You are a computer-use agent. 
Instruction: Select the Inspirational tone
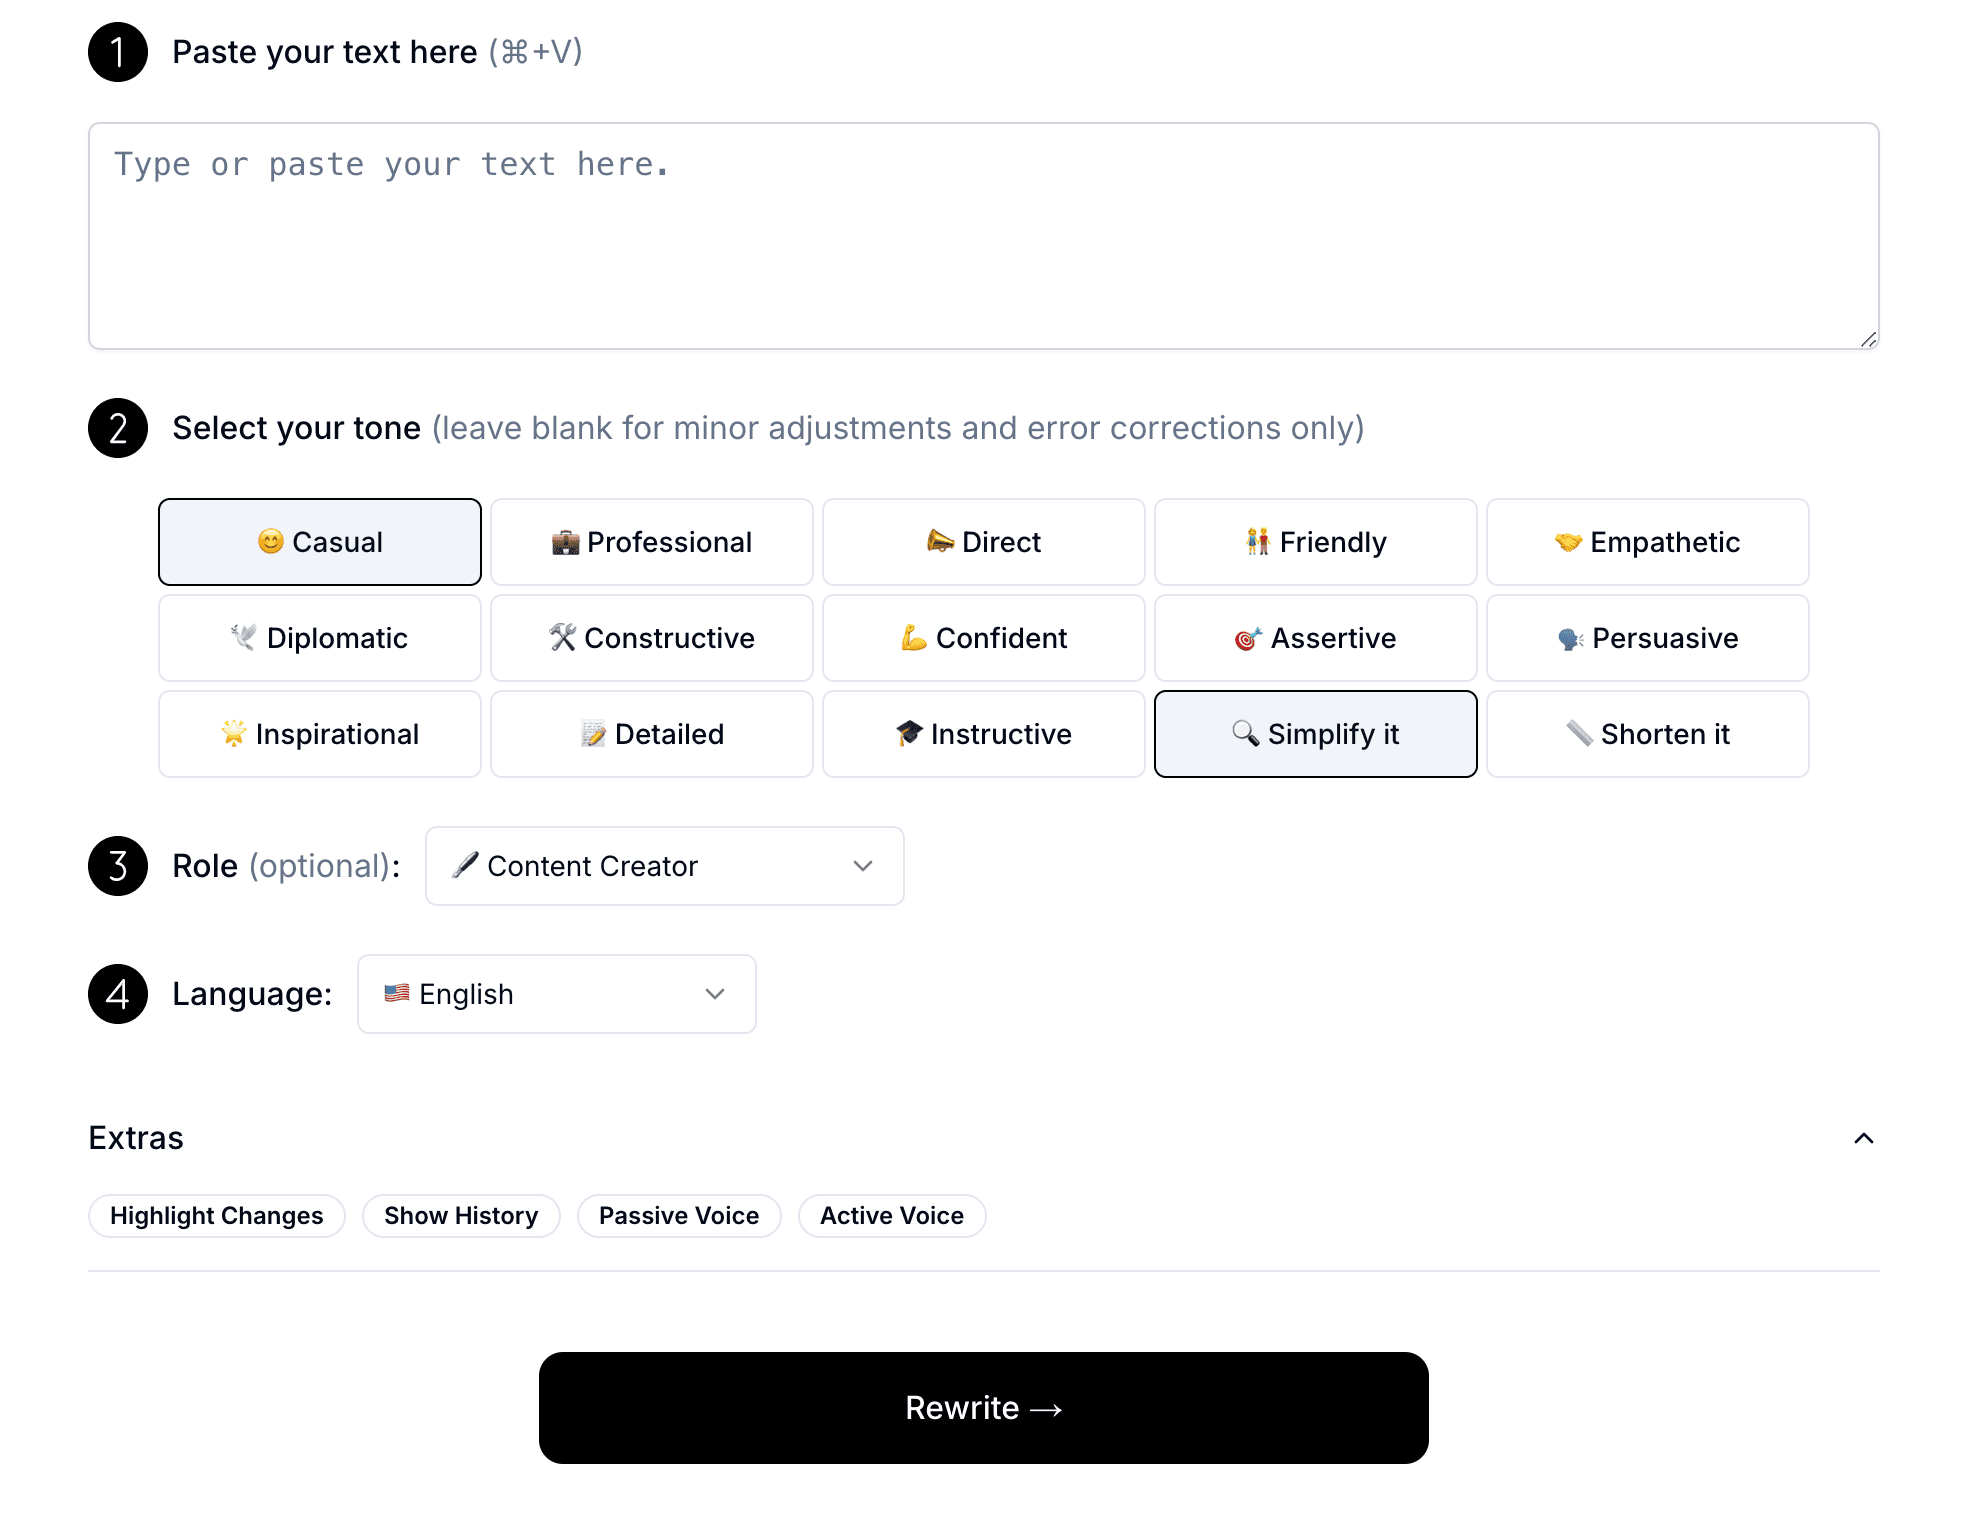point(319,733)
